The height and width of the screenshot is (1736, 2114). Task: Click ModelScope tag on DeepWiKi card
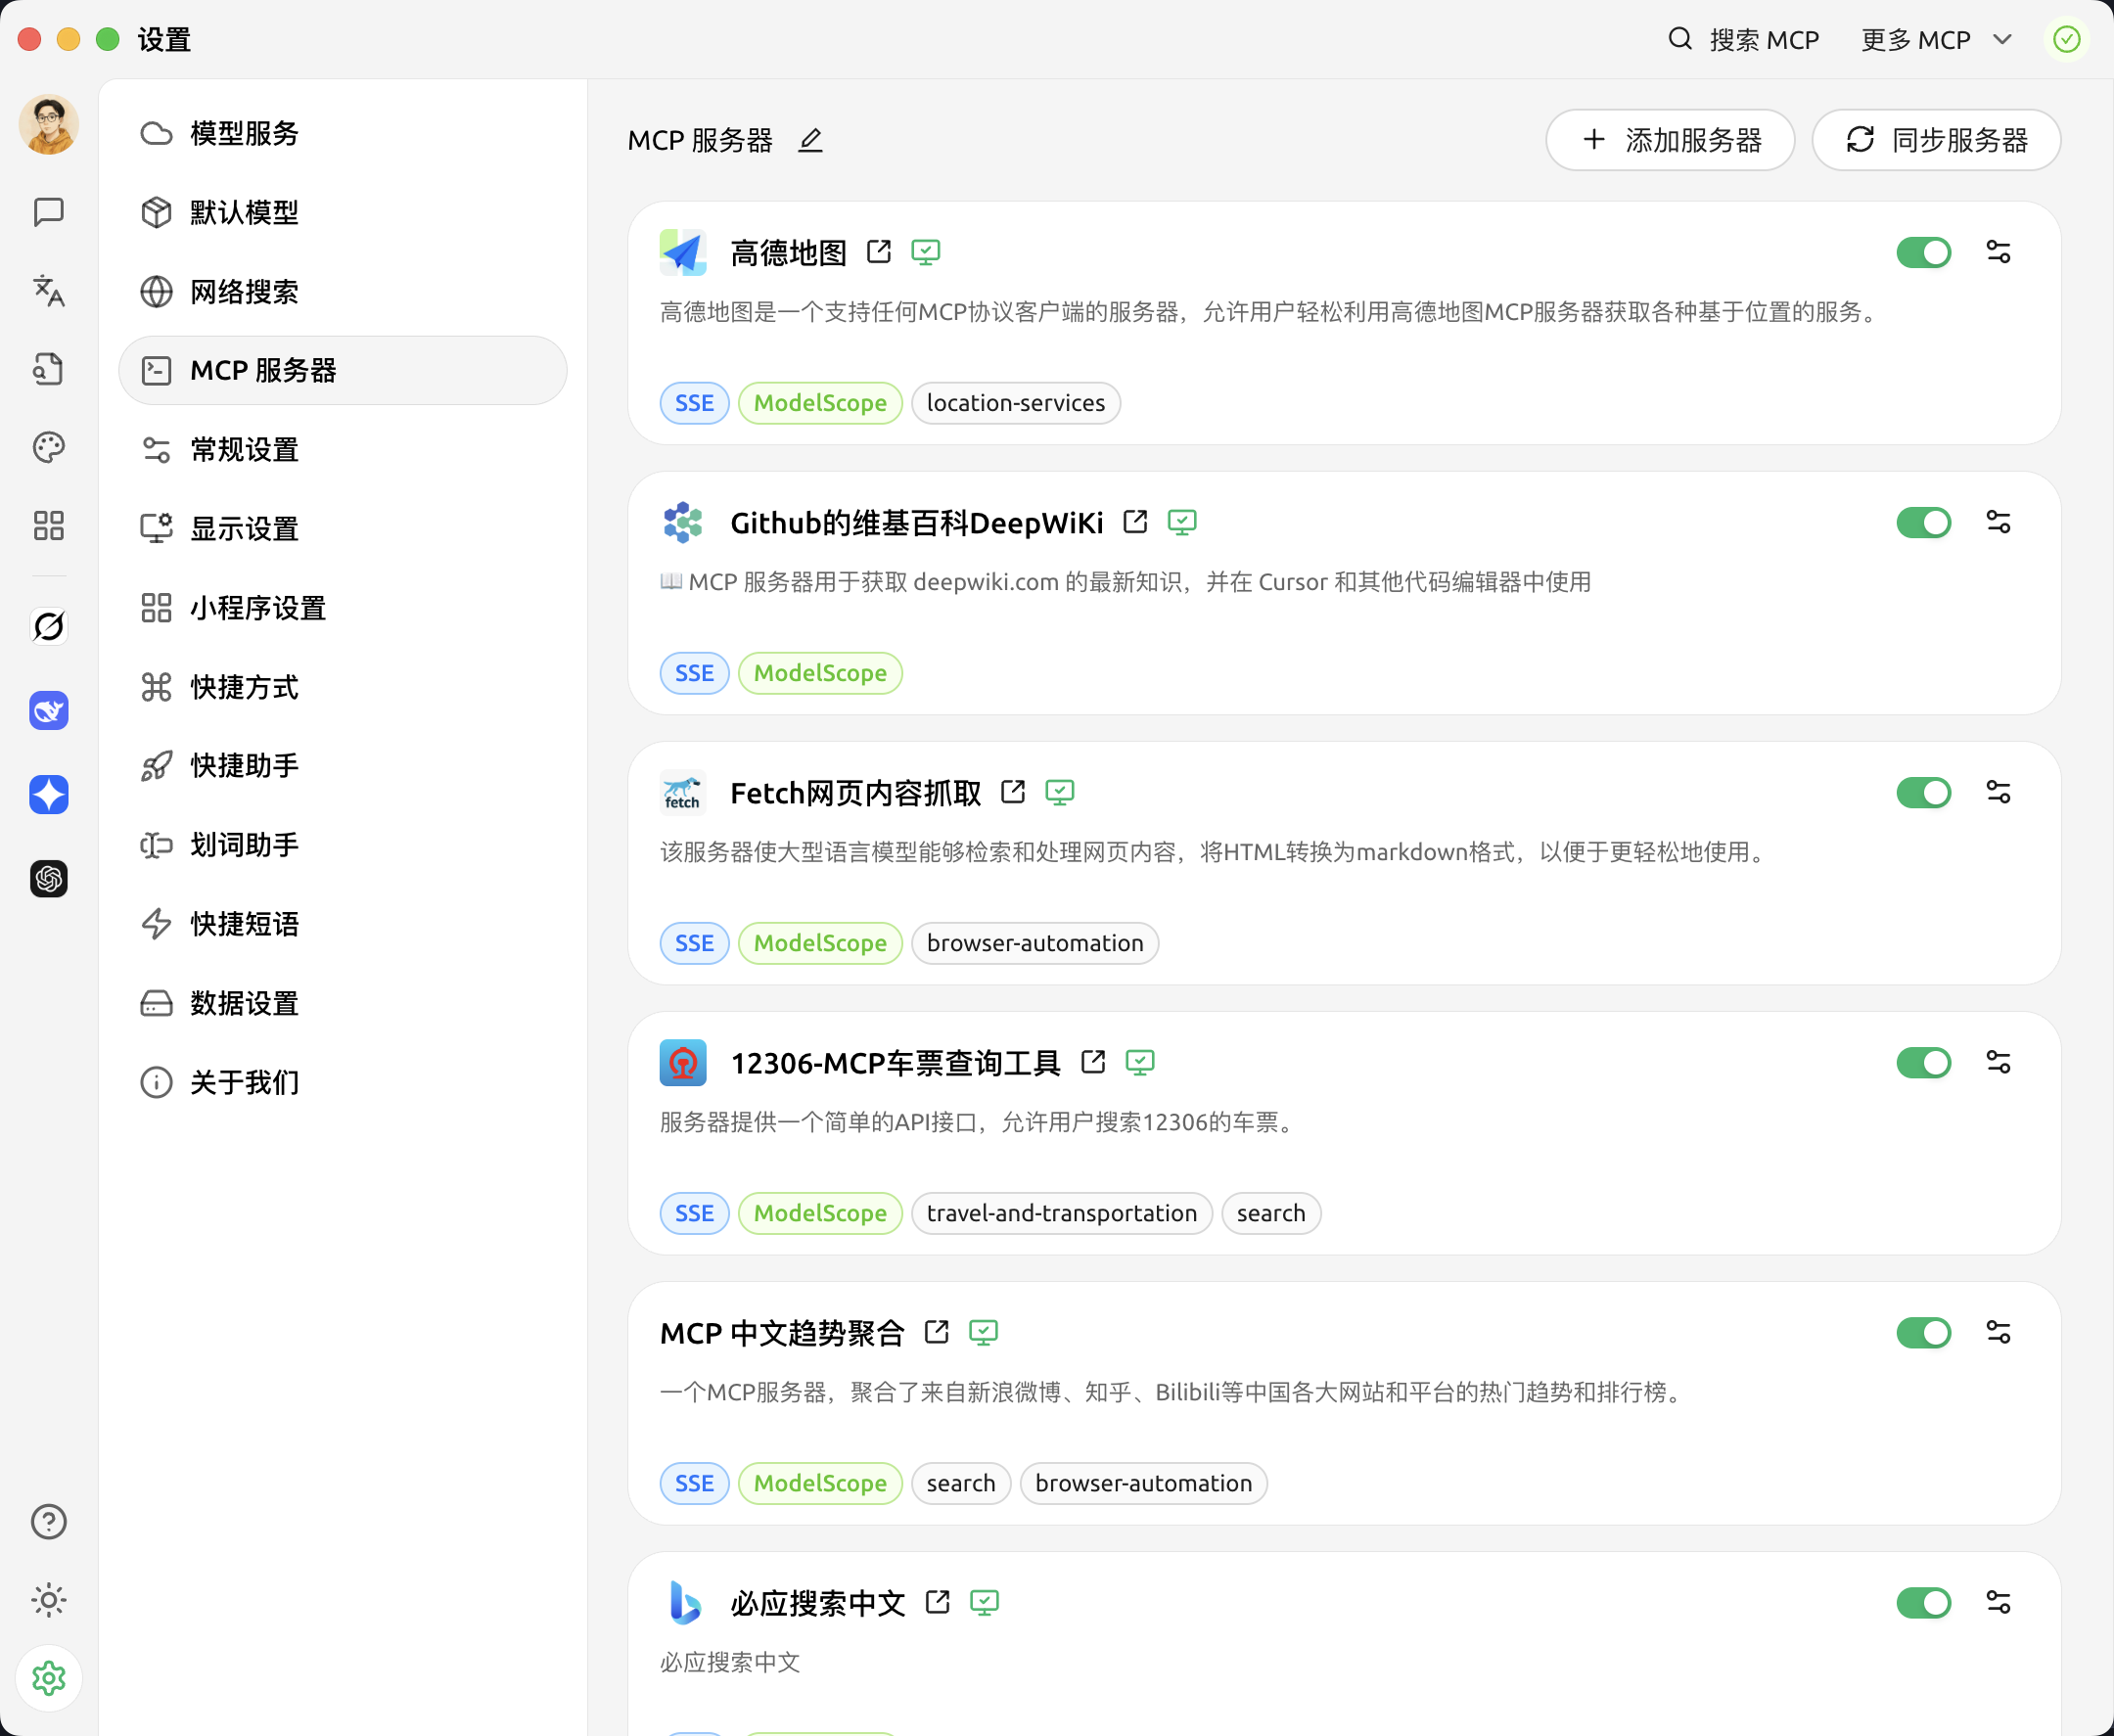click(x=820, y=673)
